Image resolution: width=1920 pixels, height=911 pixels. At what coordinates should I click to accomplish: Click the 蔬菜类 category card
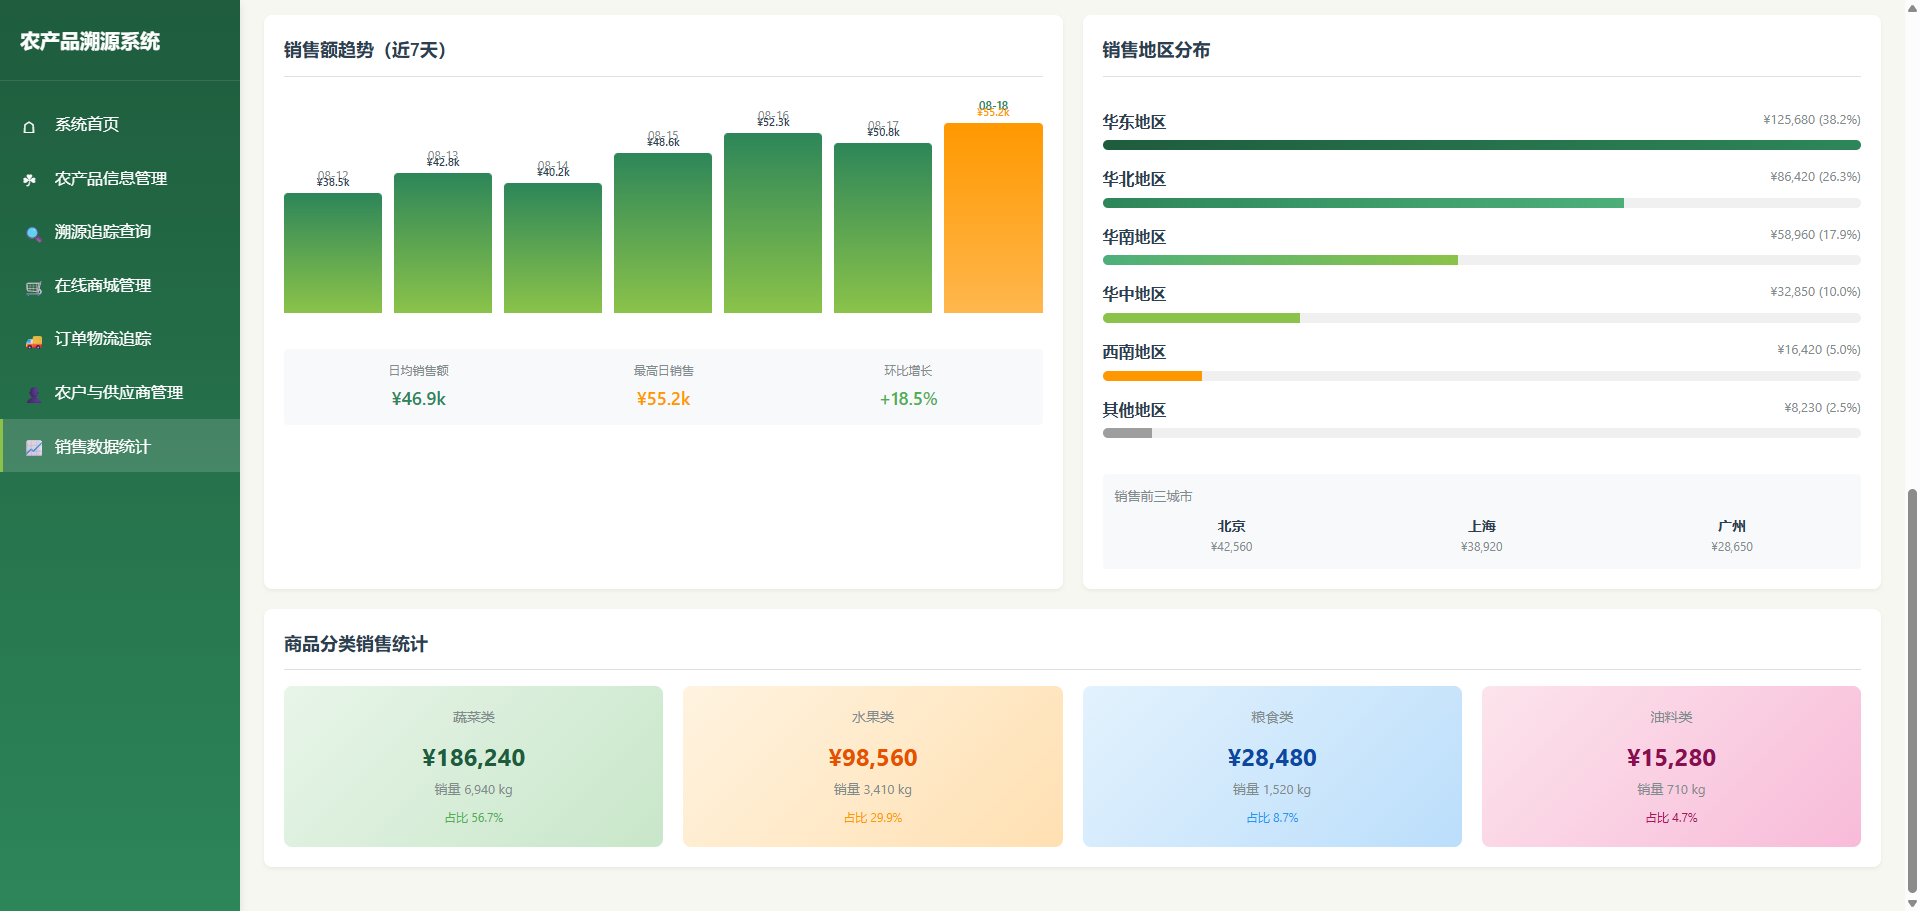tap(473, 766)
